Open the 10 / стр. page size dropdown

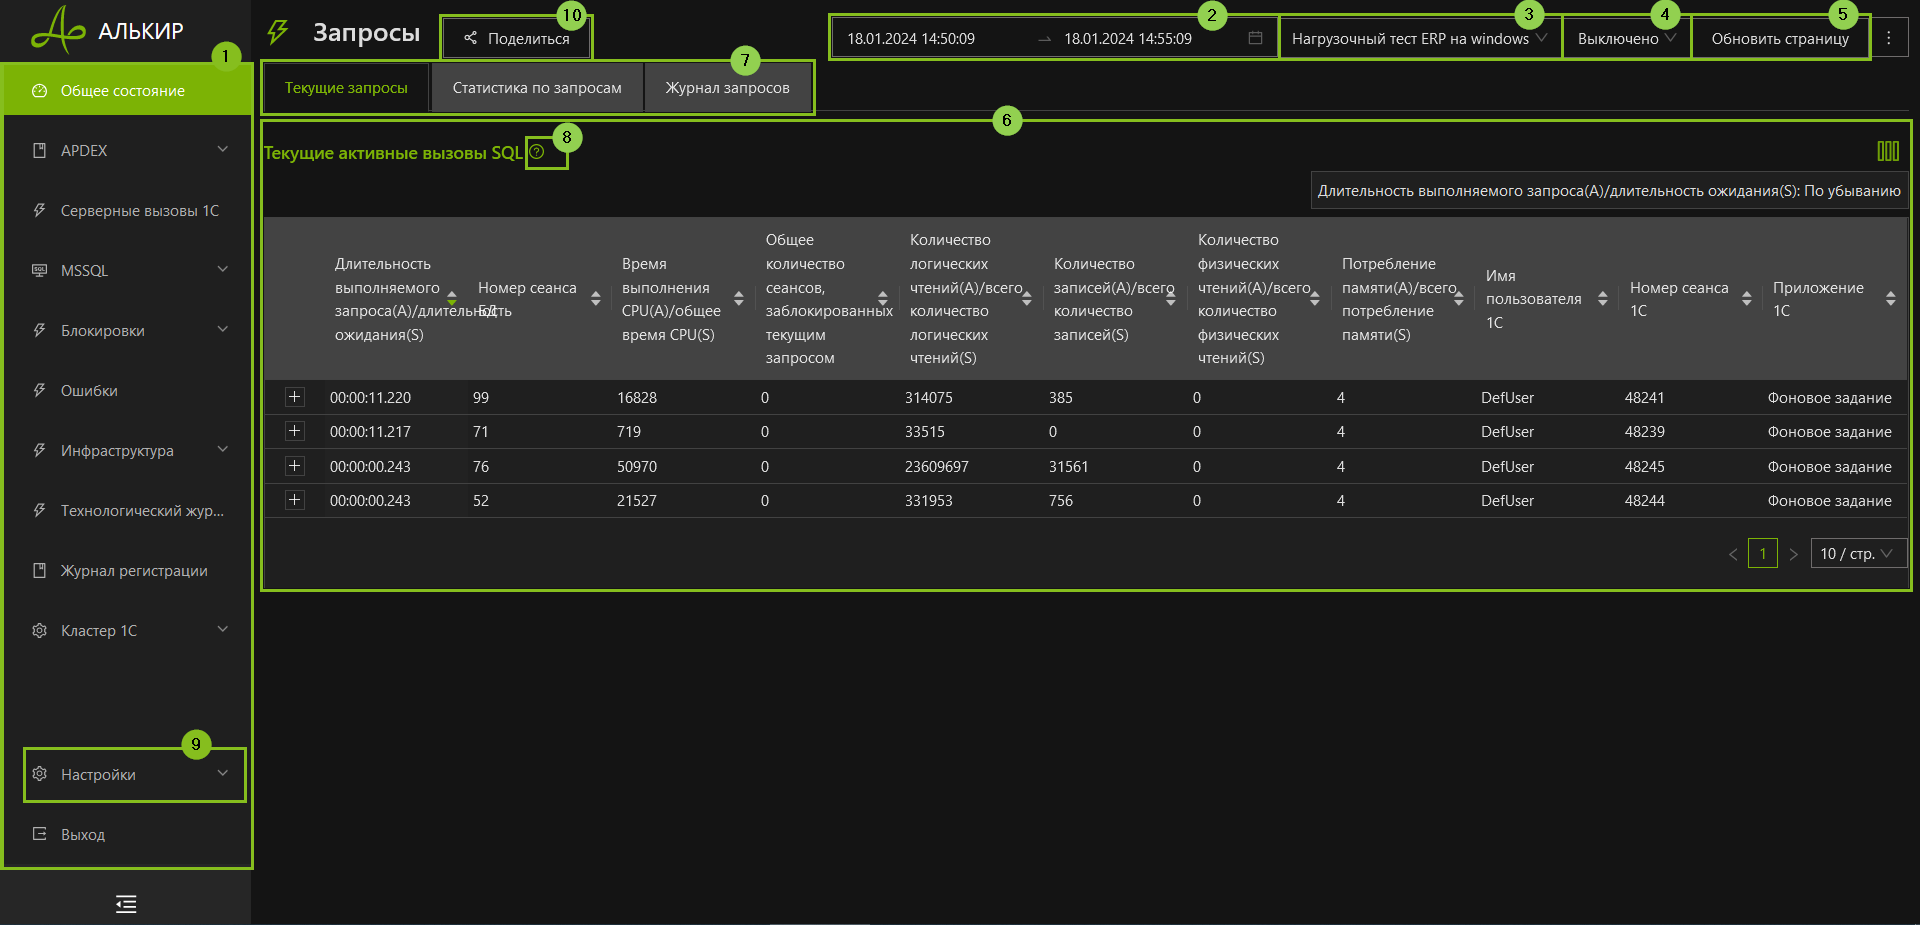click(x=1857, y=554)
